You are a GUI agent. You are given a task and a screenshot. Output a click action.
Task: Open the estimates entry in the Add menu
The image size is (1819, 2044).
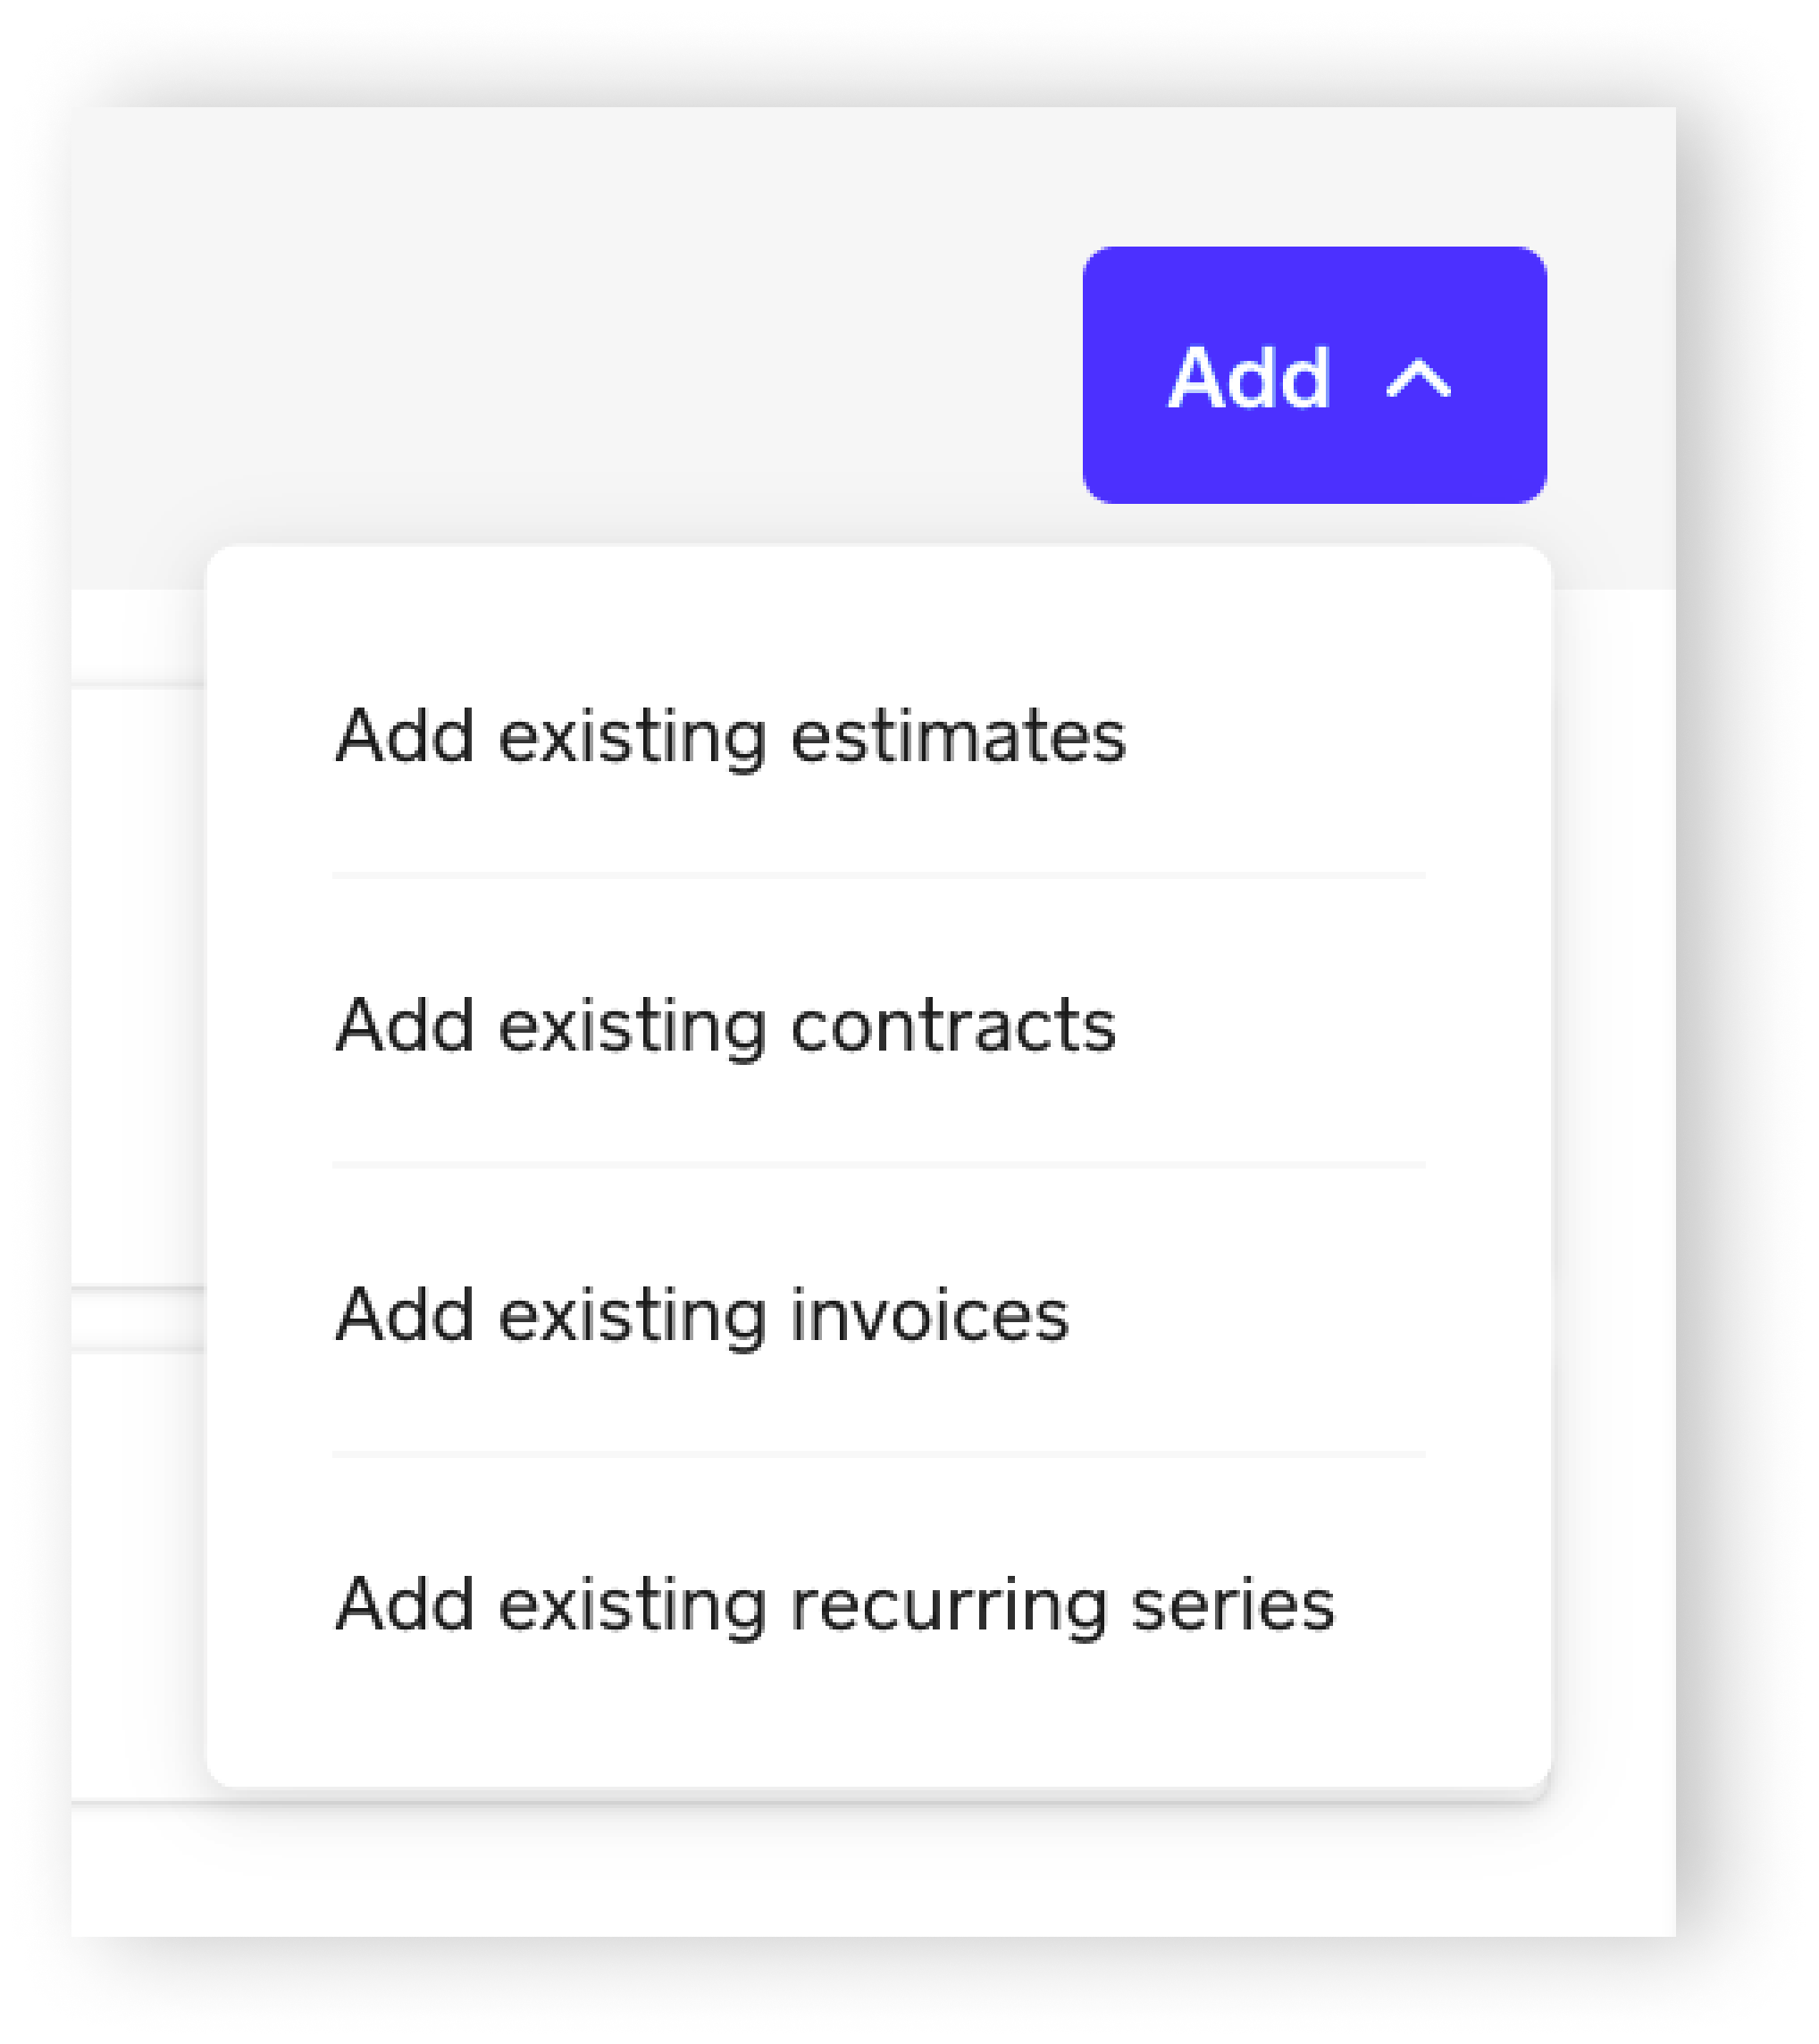pyautogui.click(x=878, y=737)
